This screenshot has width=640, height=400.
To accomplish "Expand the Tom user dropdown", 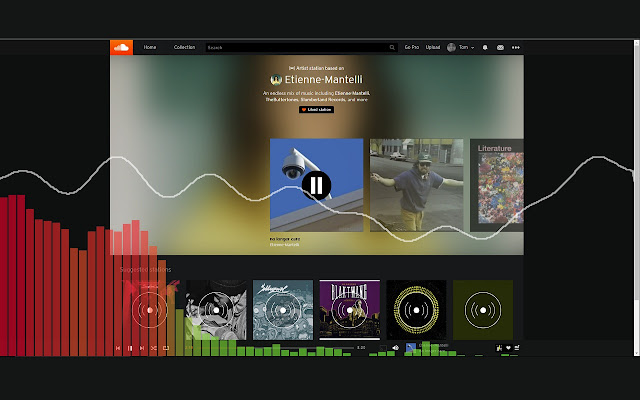I will point(467,47).
